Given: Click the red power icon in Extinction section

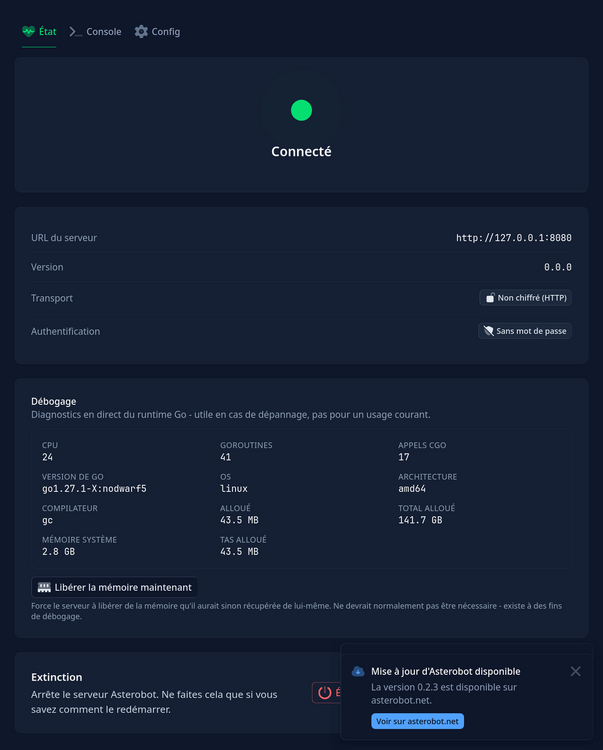Looking at the screenshot, I should 325,693.
